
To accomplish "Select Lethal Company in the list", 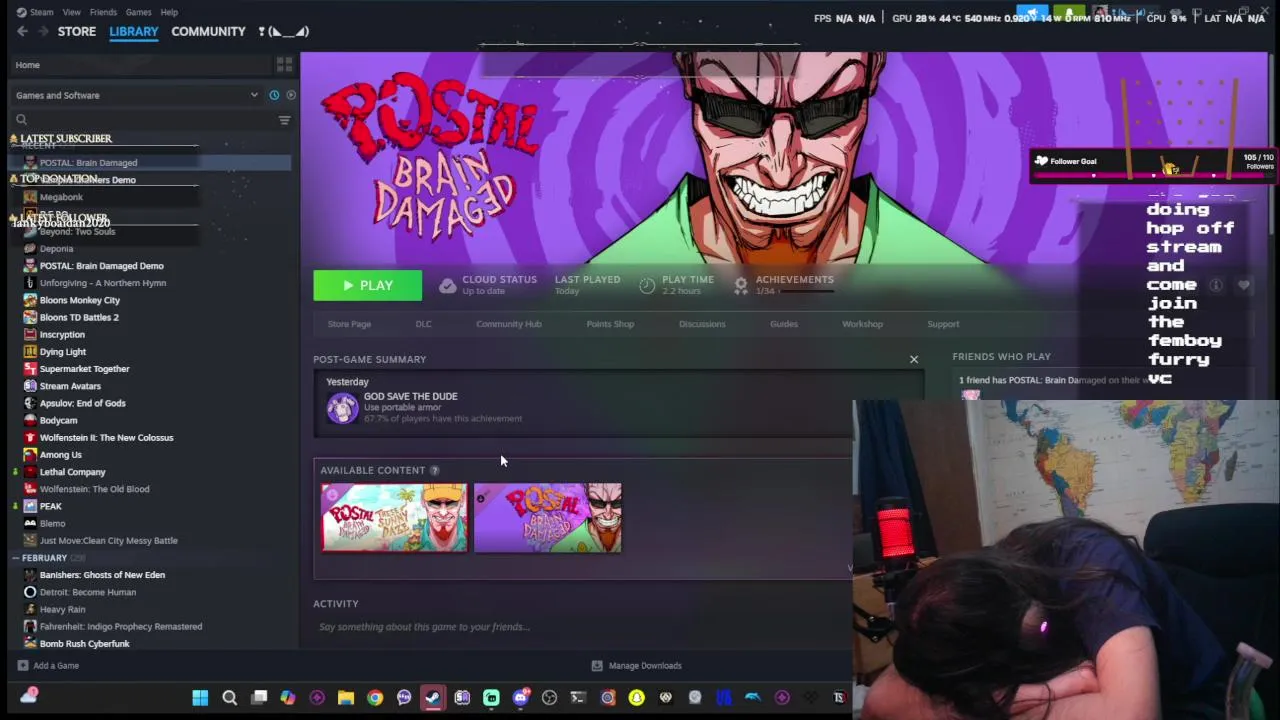I will 73,472.
